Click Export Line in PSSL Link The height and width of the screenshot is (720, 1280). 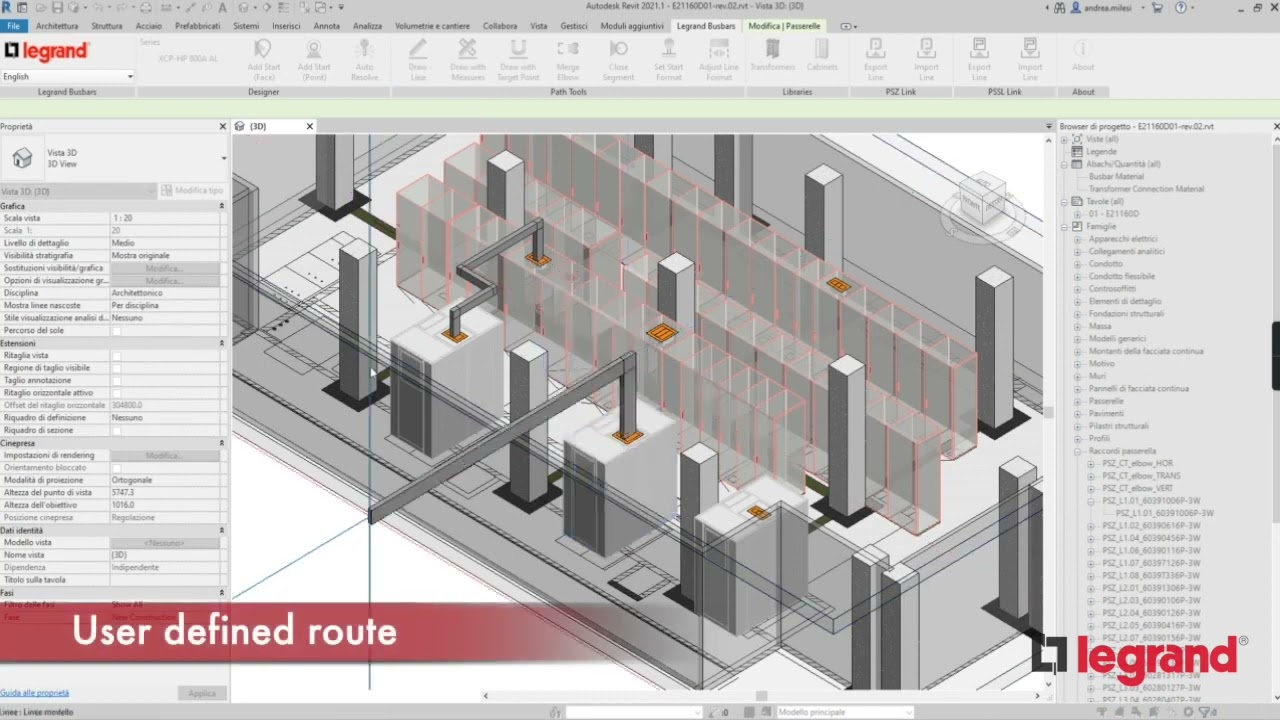click(979, 59)
